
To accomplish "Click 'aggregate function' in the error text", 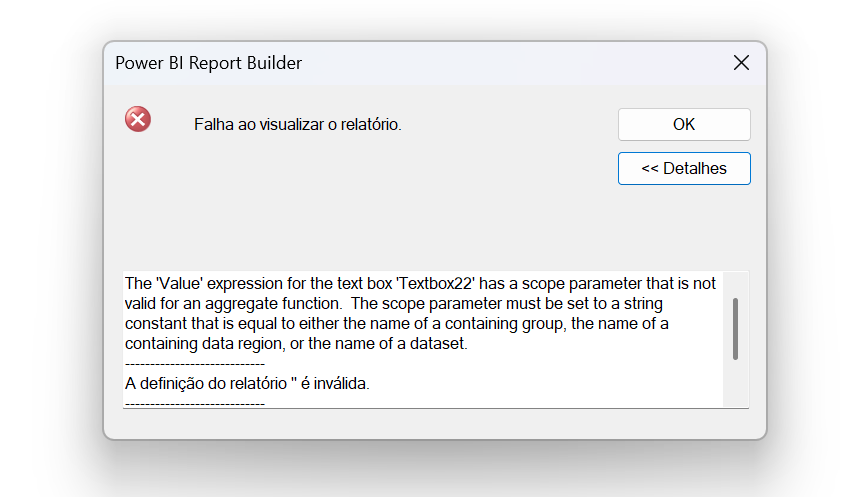I will tap(272, 304).
